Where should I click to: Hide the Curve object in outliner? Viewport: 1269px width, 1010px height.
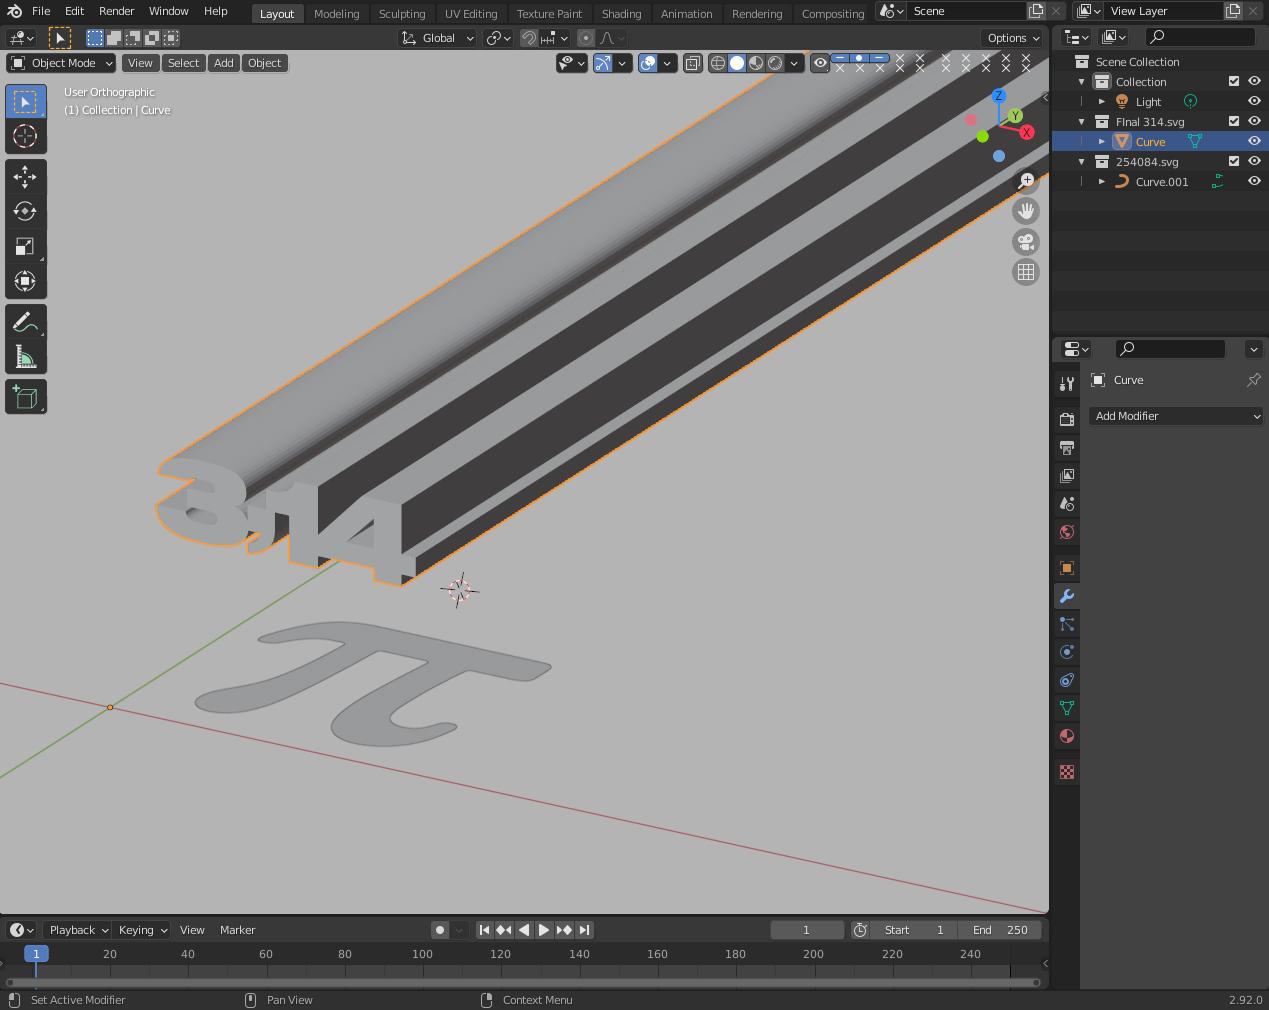coord(1254,141)
